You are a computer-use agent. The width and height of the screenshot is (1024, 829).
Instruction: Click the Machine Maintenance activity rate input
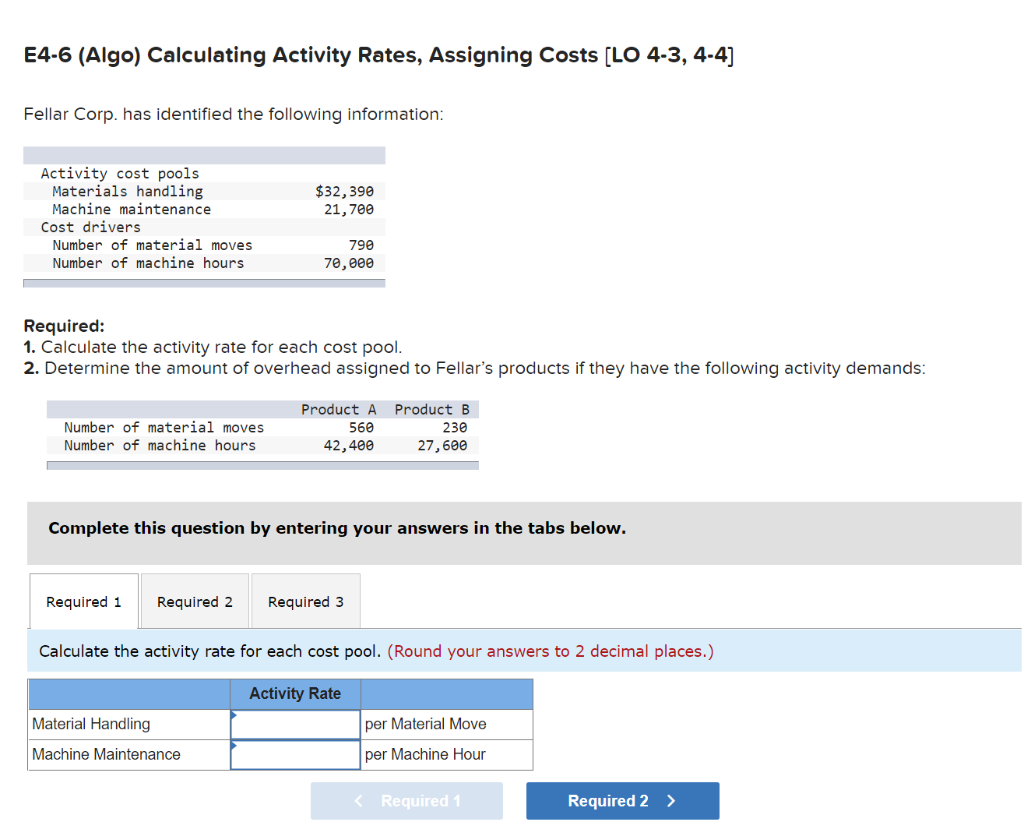294,754
